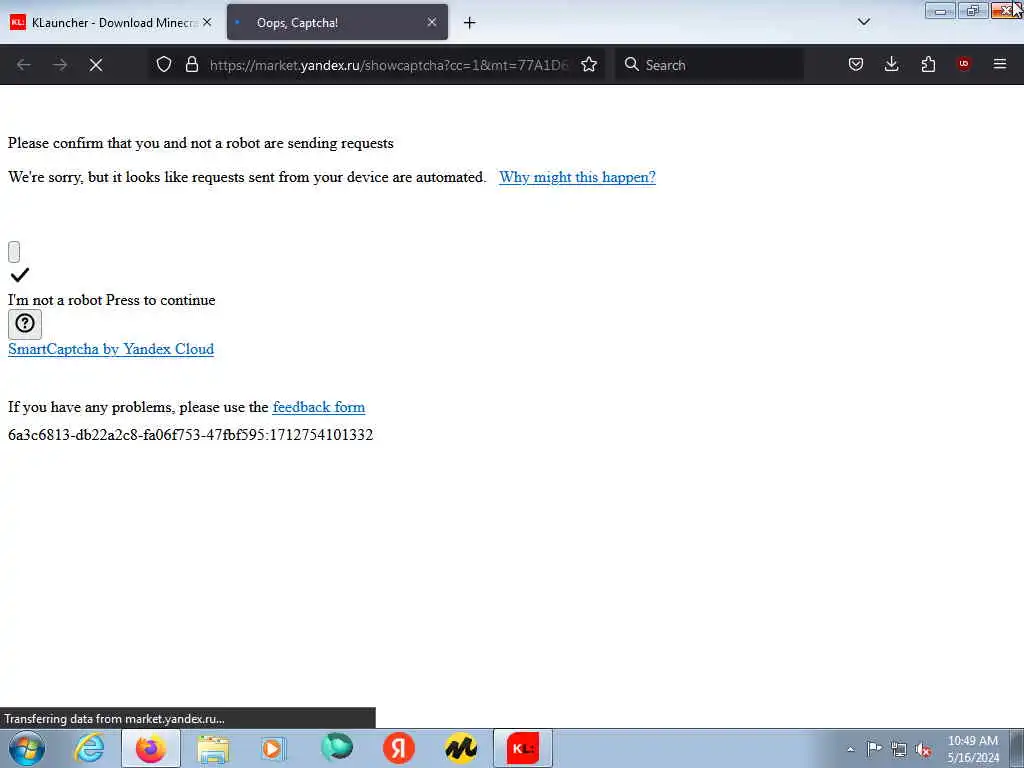This screenshot has width=1024, height=768.
Task: View site security lock info
Action: pyautogui.click(x=191, y=64)
